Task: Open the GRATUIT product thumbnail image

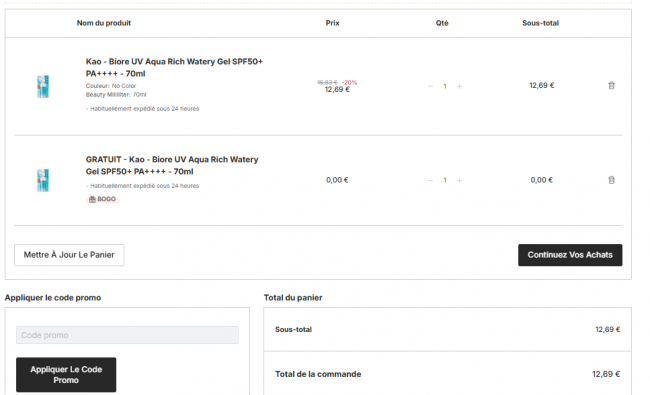Action: click(x=43, y=180)
